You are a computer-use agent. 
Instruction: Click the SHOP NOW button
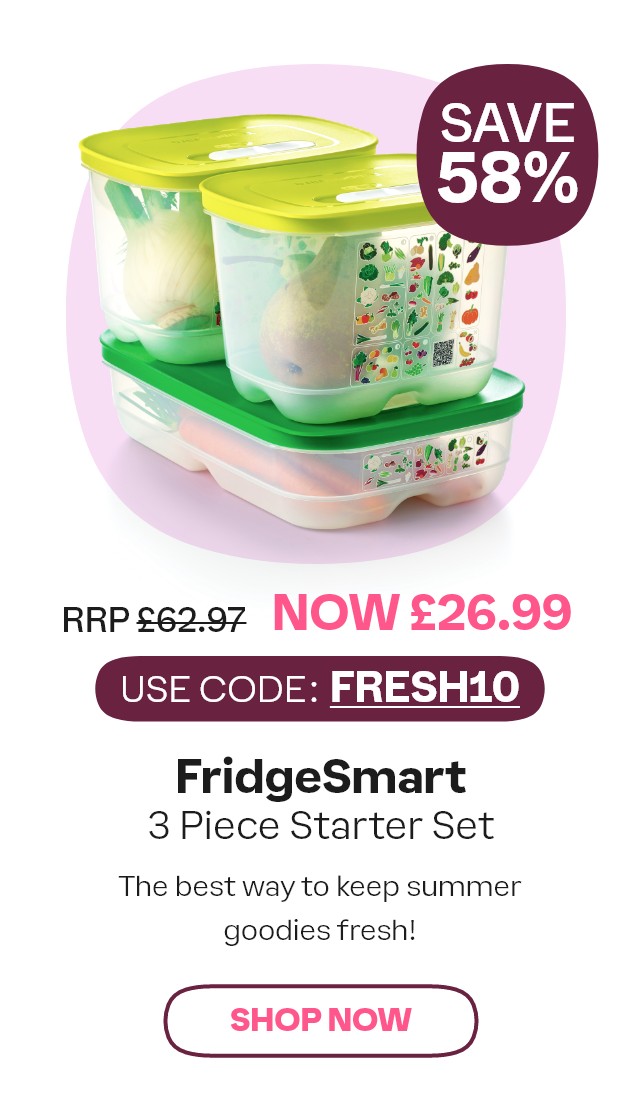[x=321, y=1020]
